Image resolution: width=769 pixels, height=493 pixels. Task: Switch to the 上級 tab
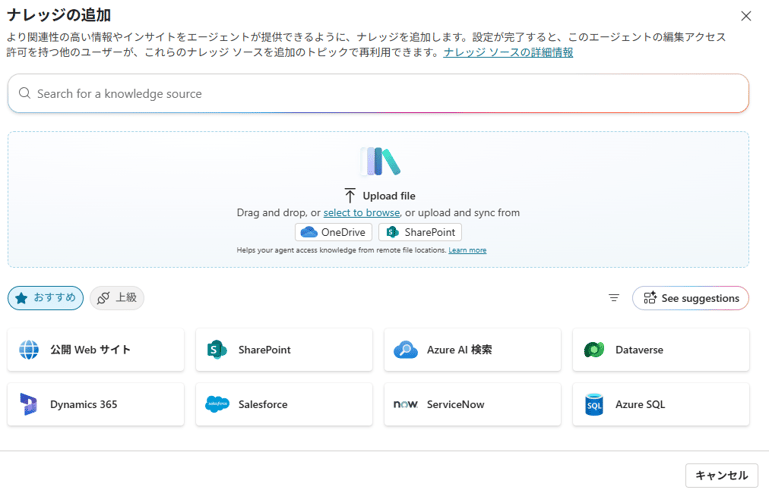coord(117,298)
